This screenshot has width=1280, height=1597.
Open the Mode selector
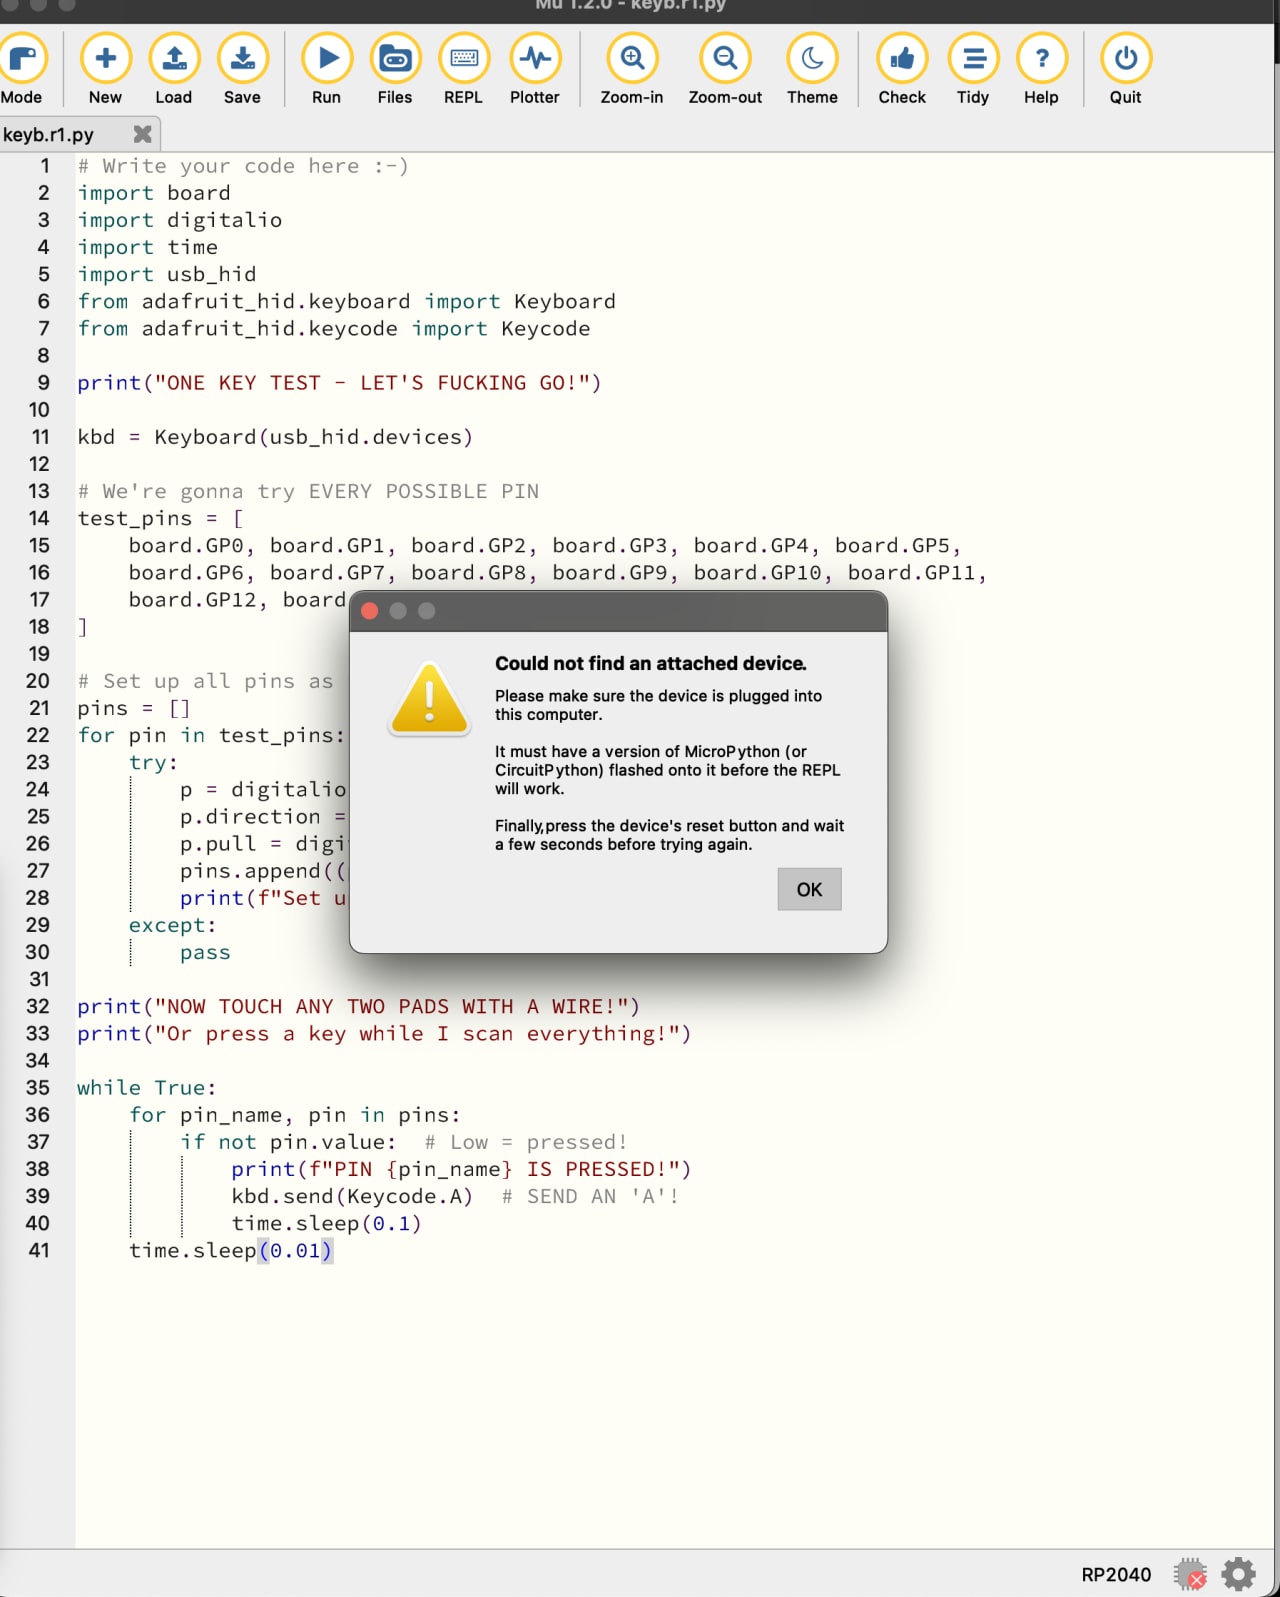tap(22, 69)
